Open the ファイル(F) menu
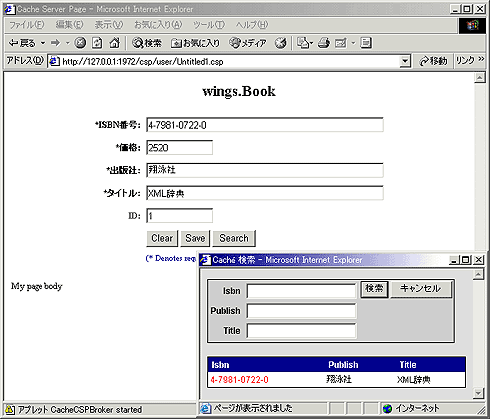Viewport: 490px width, 419px height. point(26,25)
